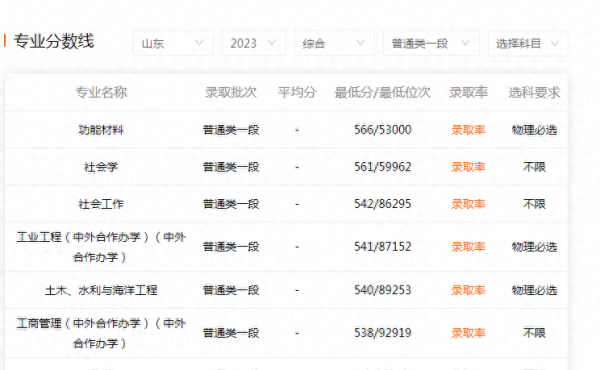Image resolution: width=600 pixels, height=370 pixels.
Task: Click 录取率 link in 功能材料 row
Action: click(x=468, y=130)
